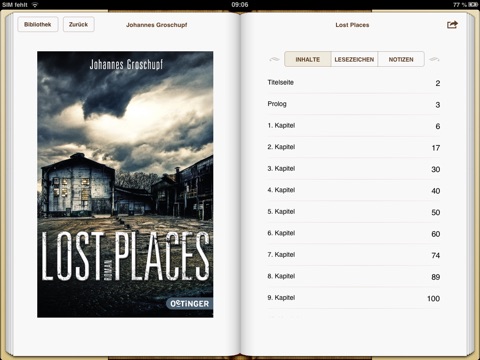Tap the Wi-Fi status icon
The height and width of the screenshot is (360, 480).
(x=35, y=5)
